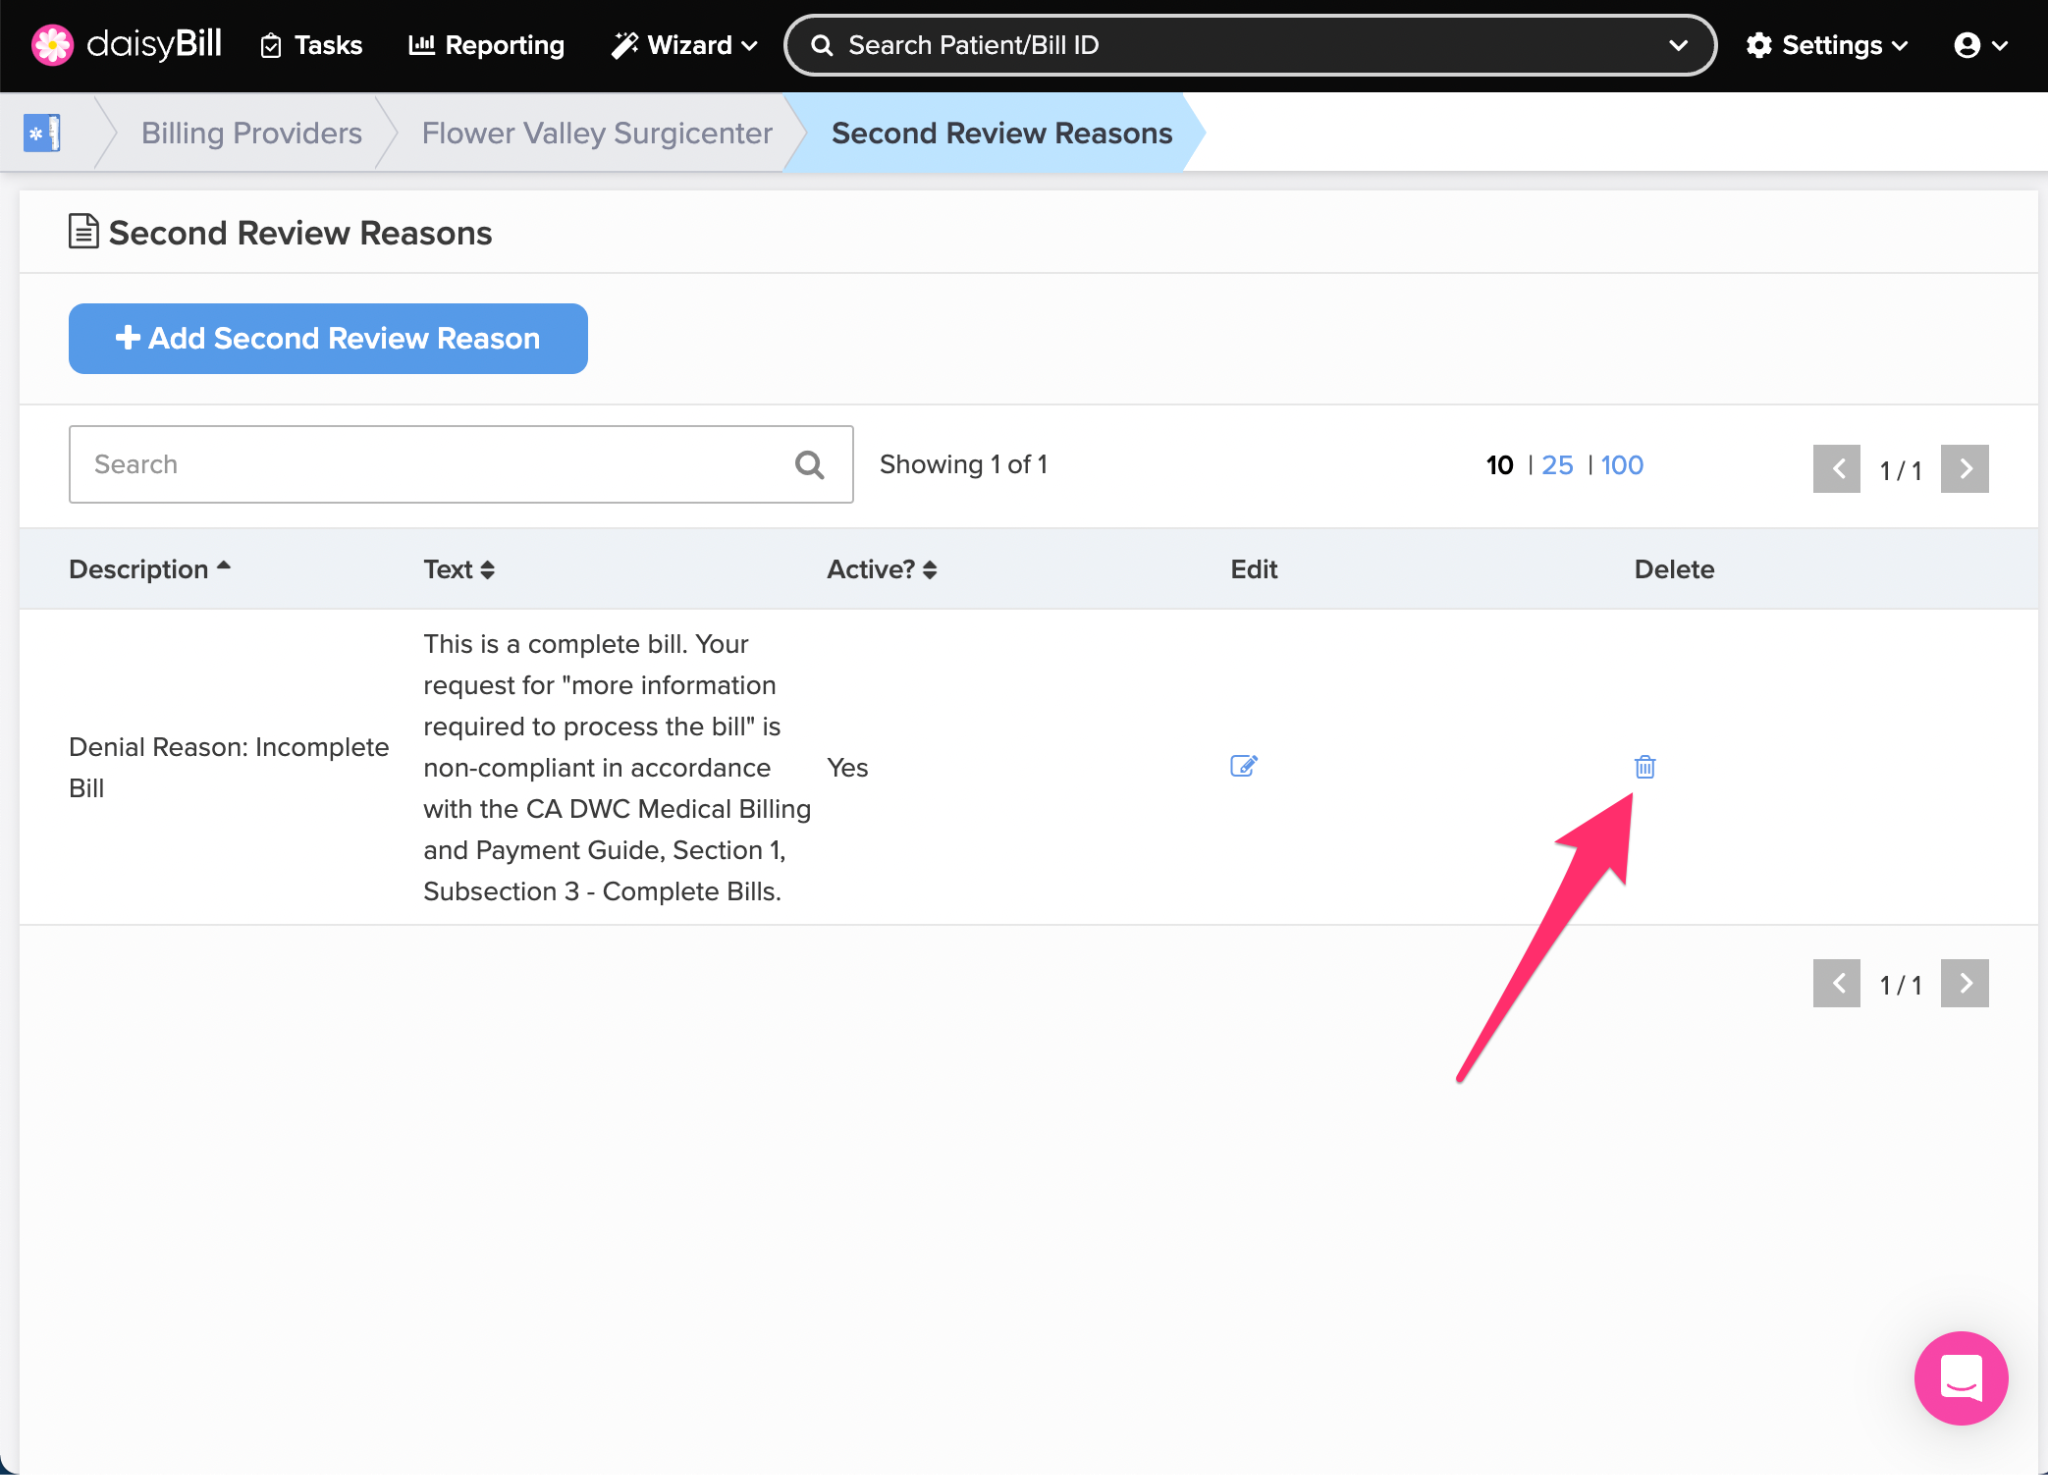Open the pink chat support bubble
The height and width of the screenshot is (1475, 2048).
(x=1960, y=1377)
